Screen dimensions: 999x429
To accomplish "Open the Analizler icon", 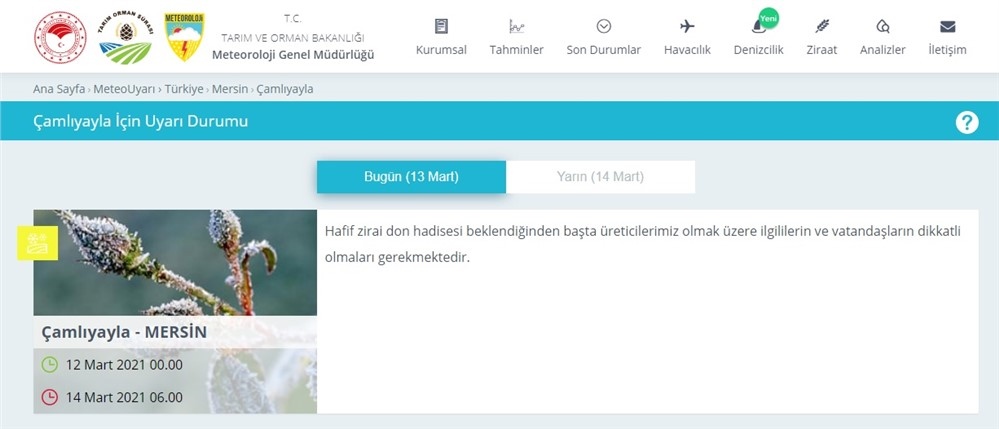I will [882, 26].
